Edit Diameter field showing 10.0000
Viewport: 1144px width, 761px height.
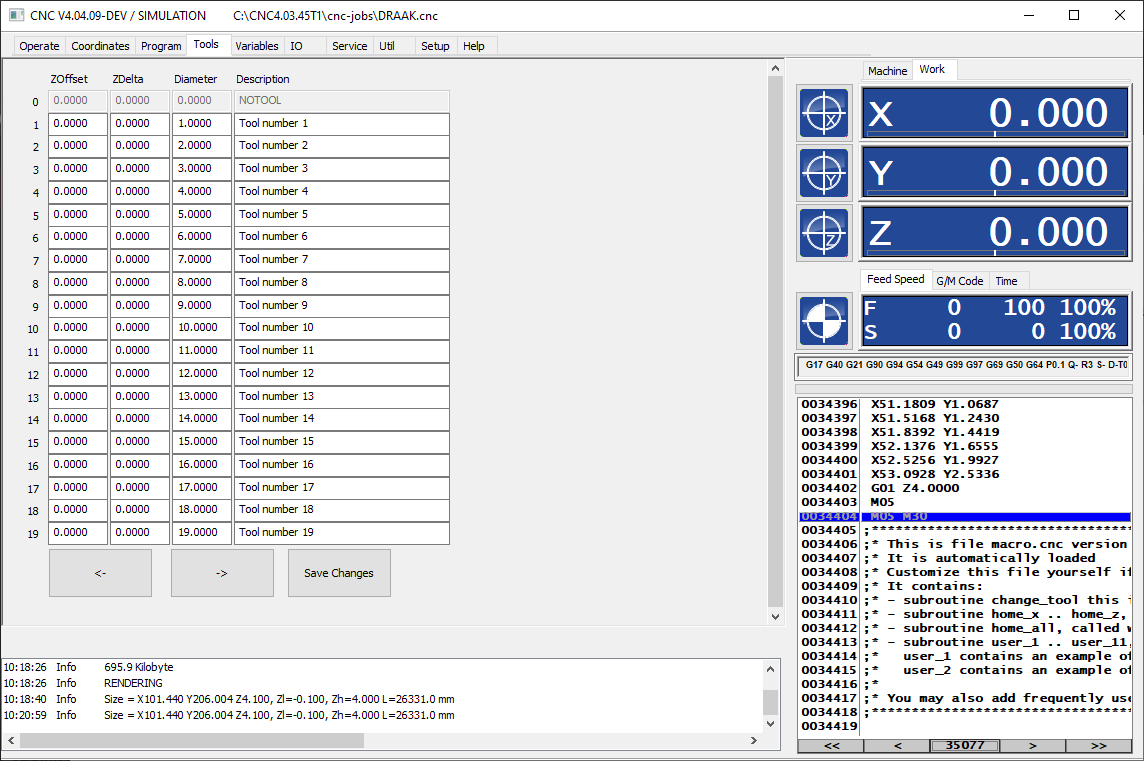click(201, 328)
